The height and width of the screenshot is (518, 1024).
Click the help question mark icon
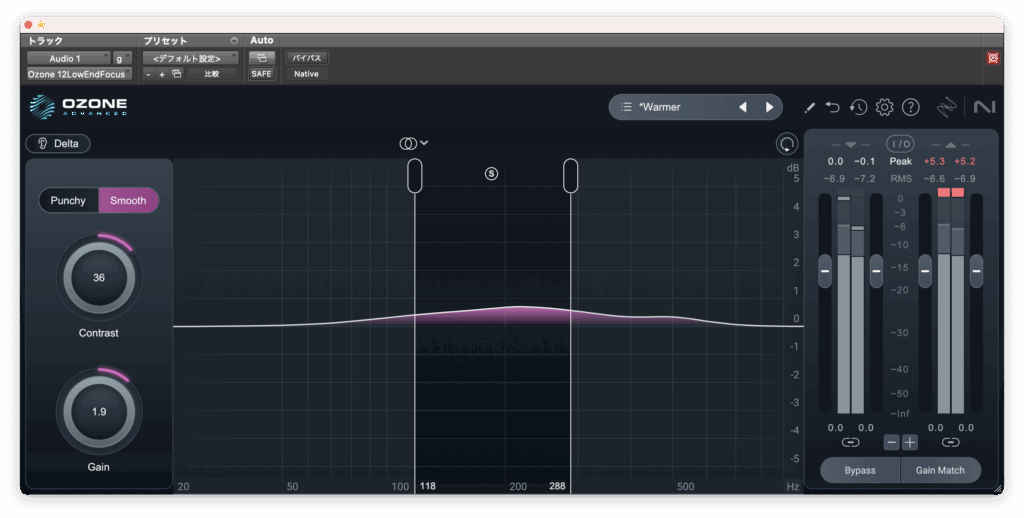point(910,107)
